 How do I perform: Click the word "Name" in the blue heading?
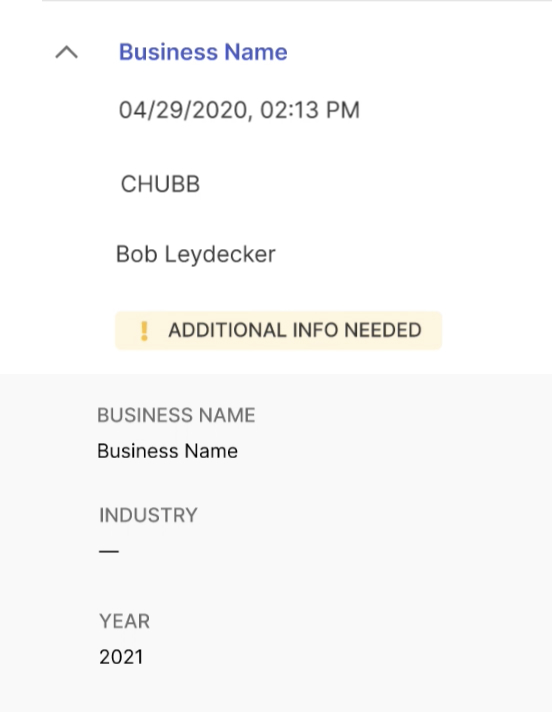point(256,52)
